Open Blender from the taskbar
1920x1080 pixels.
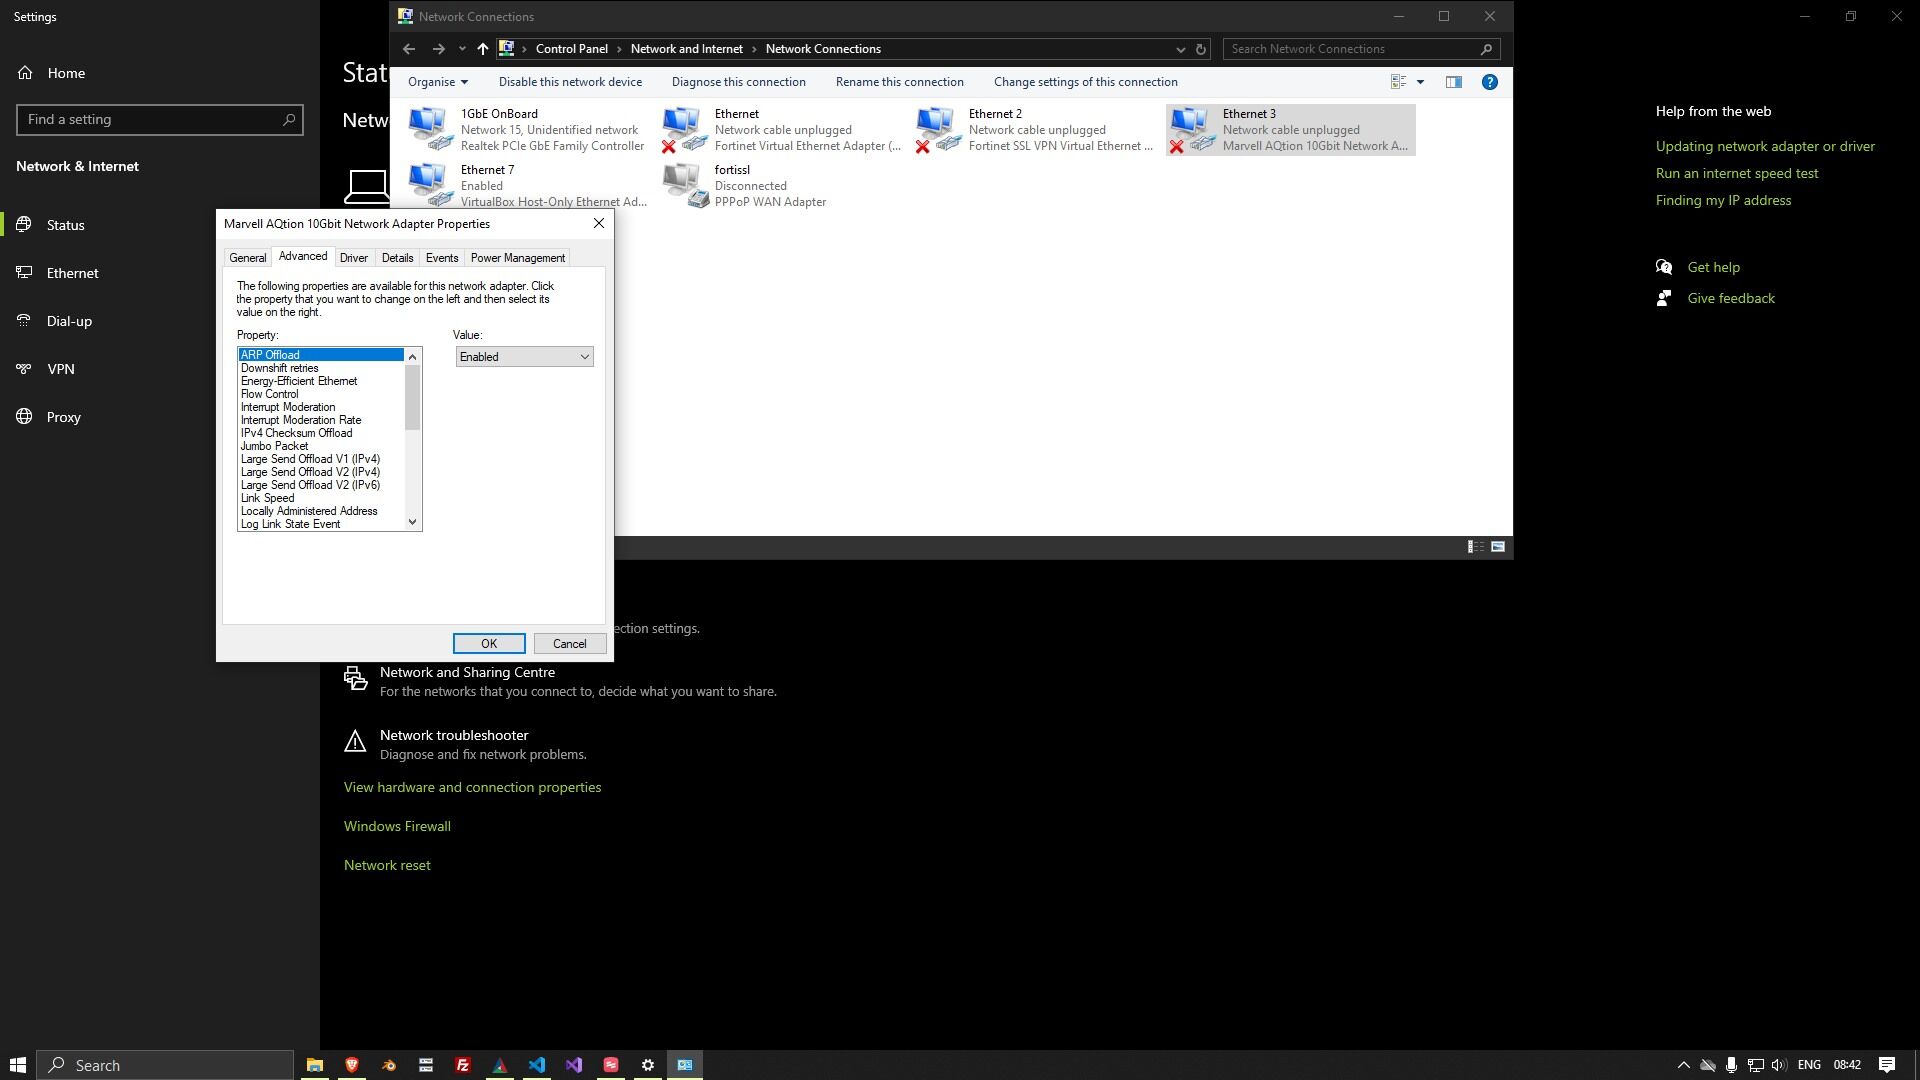coord(388,1064)
